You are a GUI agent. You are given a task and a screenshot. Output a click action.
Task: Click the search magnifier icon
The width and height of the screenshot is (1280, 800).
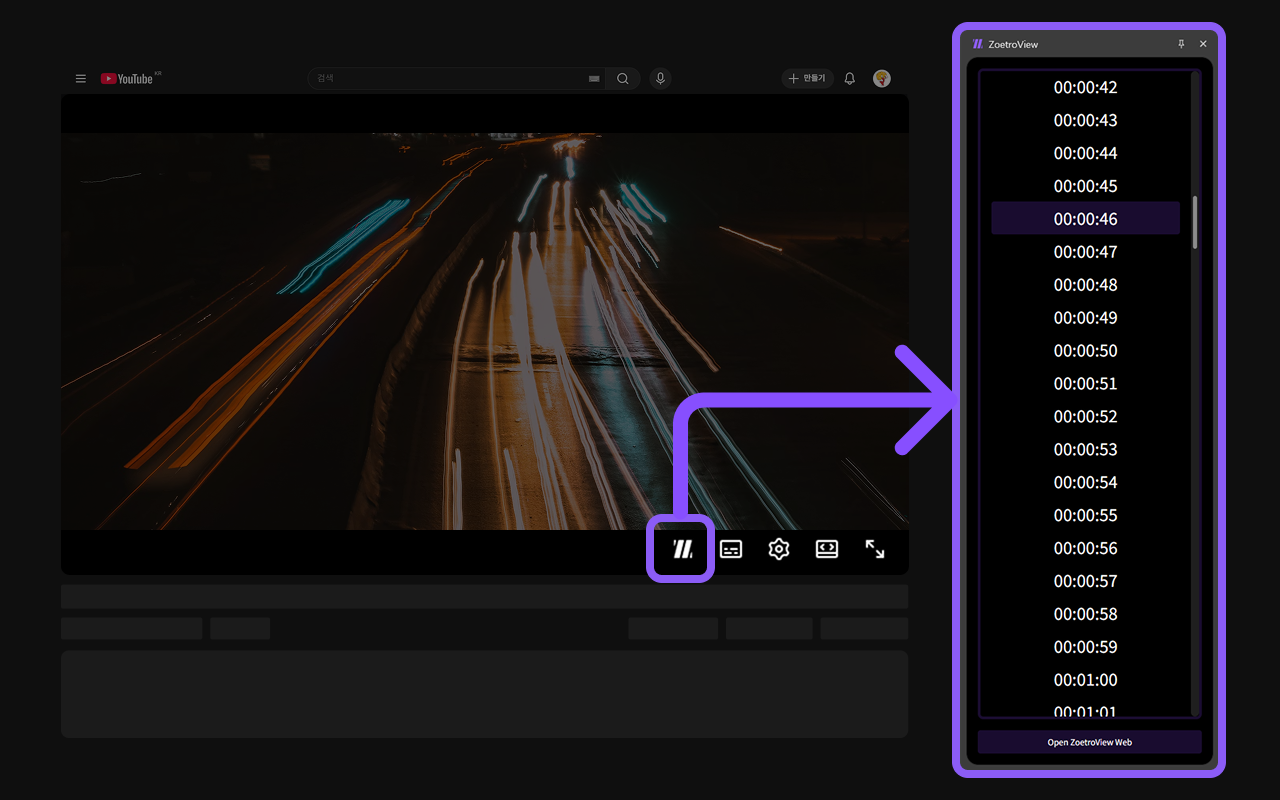coord(622,78)
